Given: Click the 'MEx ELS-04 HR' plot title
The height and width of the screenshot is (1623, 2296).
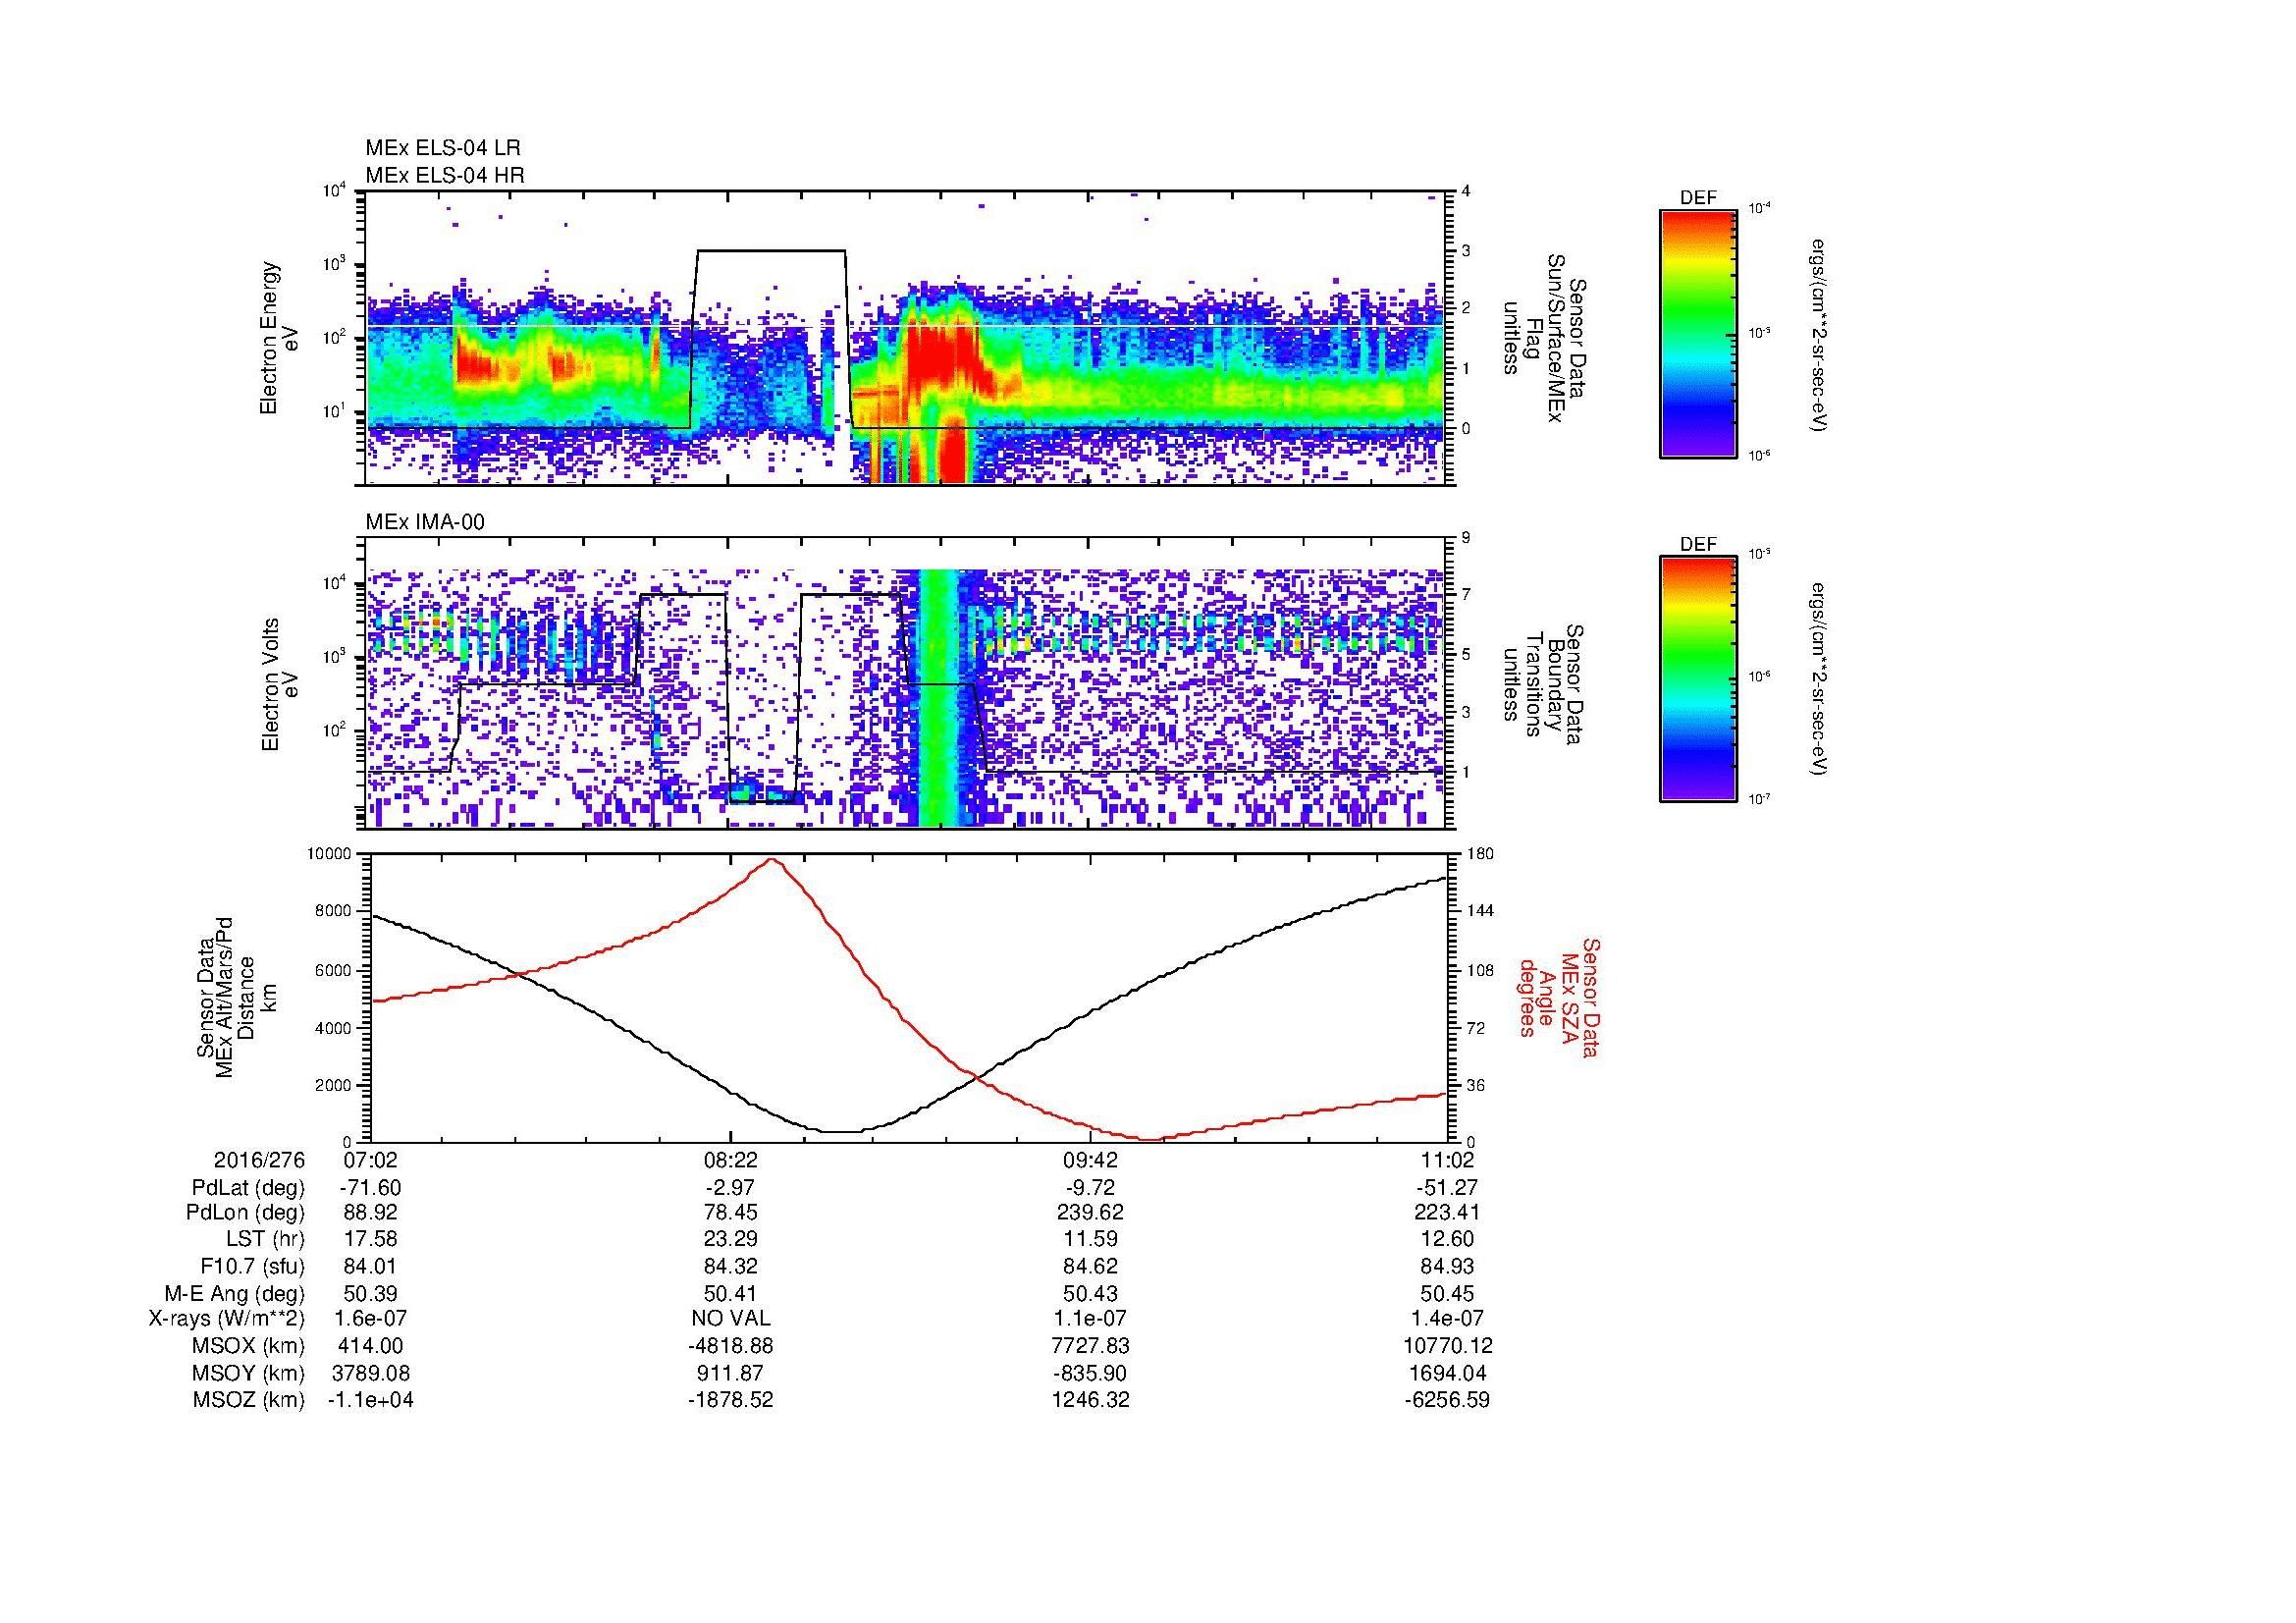Looking at the screenshot, I should [x=445, y=175].
